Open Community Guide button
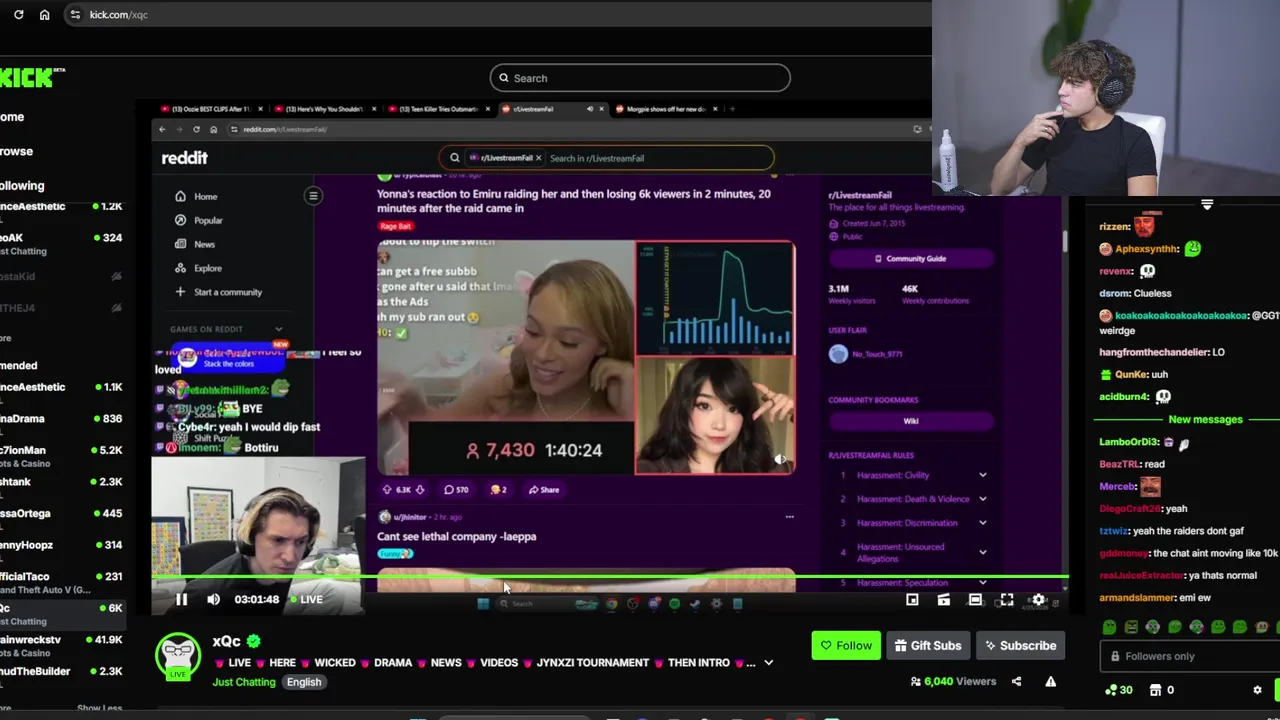Screen dimensions: 1280x720 [x=910, y=259]
